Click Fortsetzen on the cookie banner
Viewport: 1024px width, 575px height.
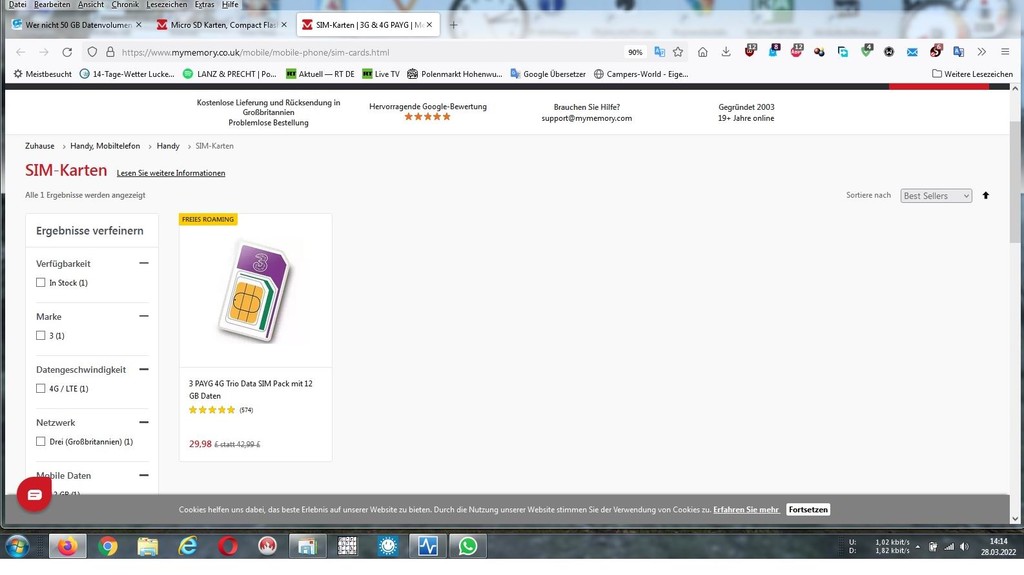point(808,510)
